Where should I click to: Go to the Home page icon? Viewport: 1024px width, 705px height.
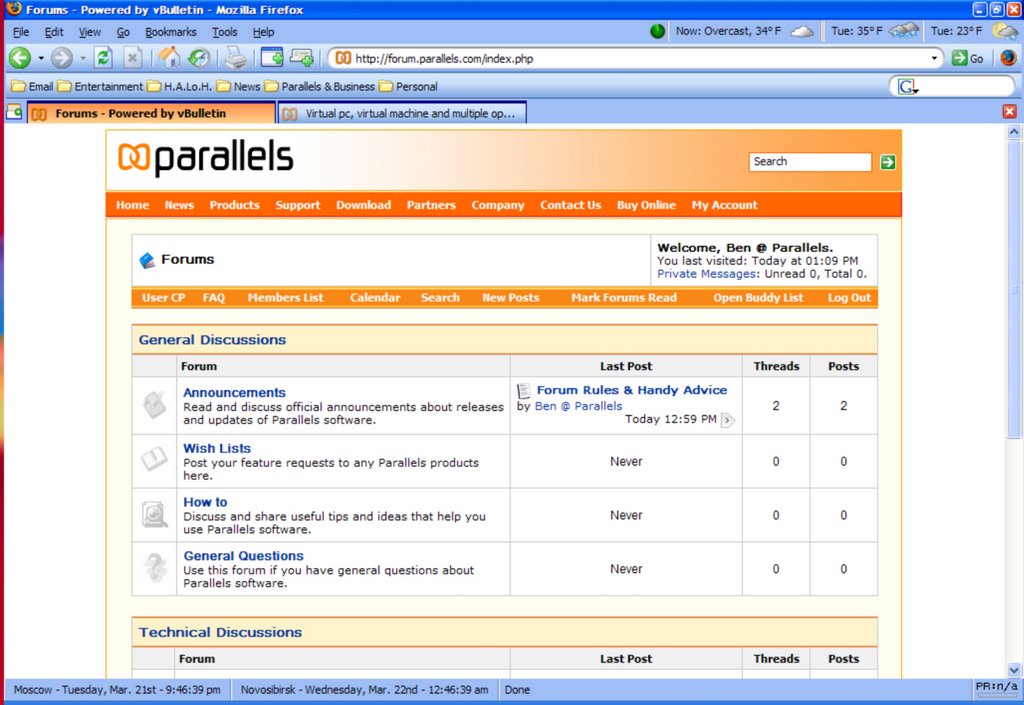pyautogui.click(x=169, y=58)
